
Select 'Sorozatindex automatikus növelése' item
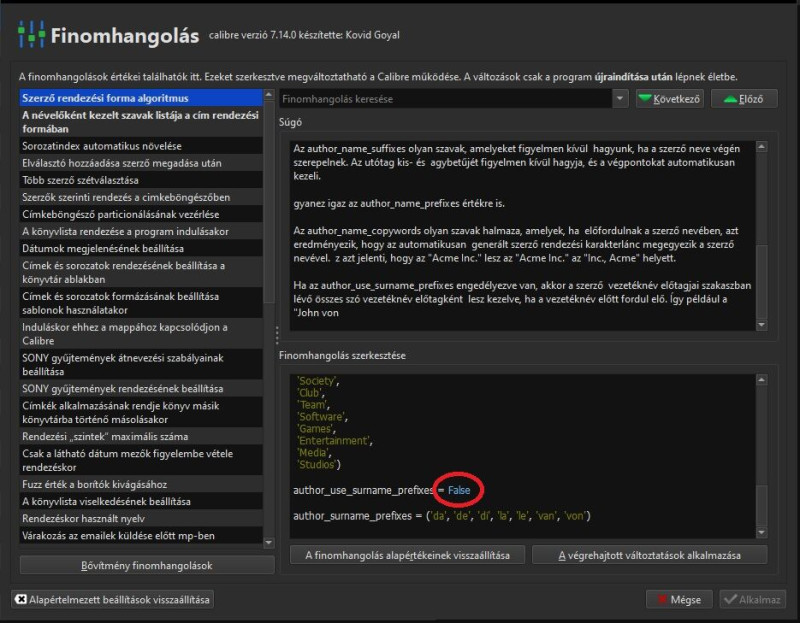tap(141, 146)
